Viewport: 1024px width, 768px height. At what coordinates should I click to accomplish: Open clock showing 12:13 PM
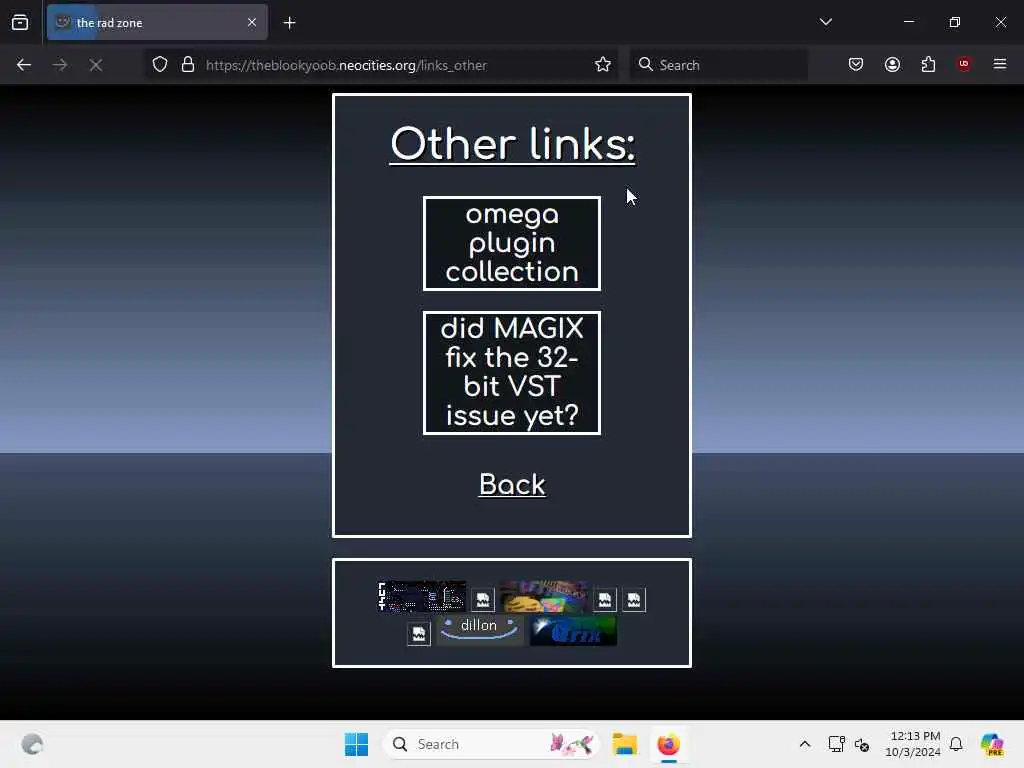point(912,744)
